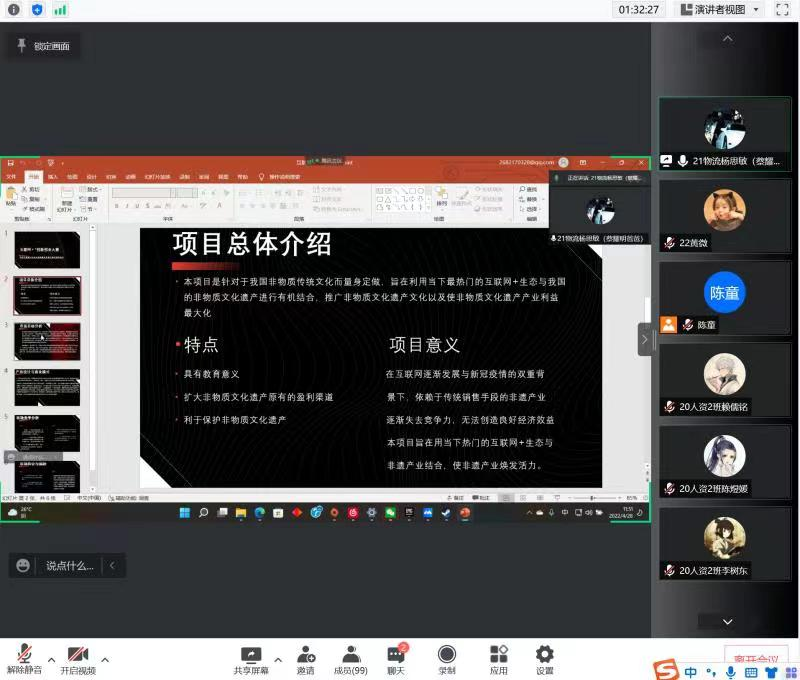Screen dimensions: 800x680
Task: Show the members list (成员)
Action: (350, 656)
